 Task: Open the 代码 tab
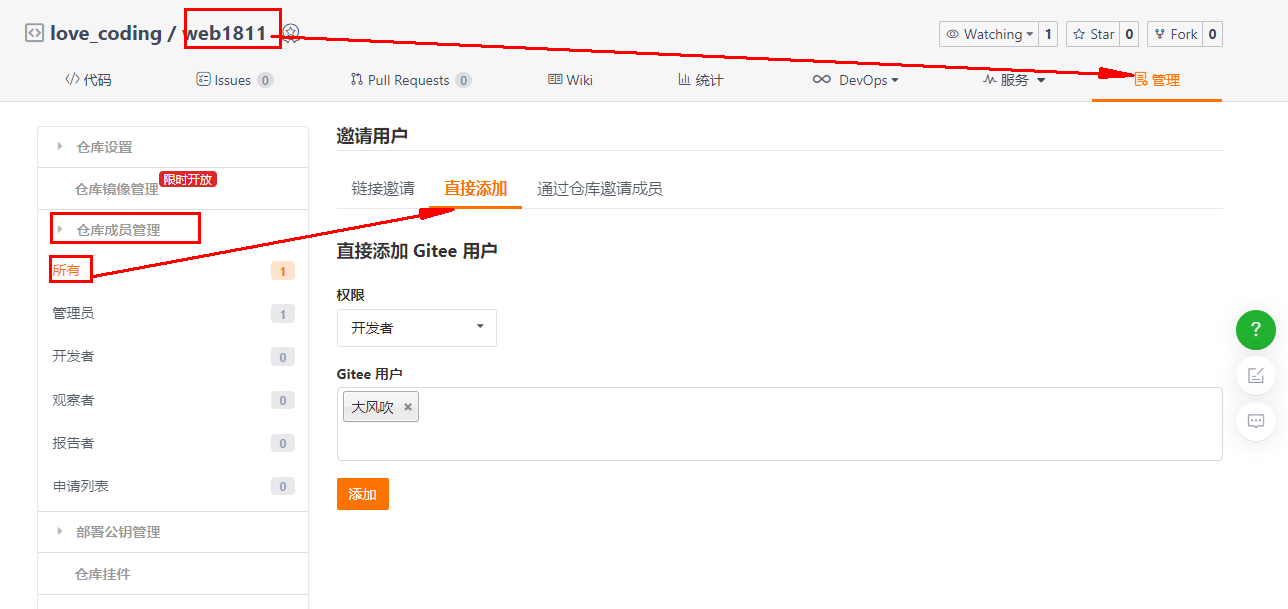(x=88, y=80)
